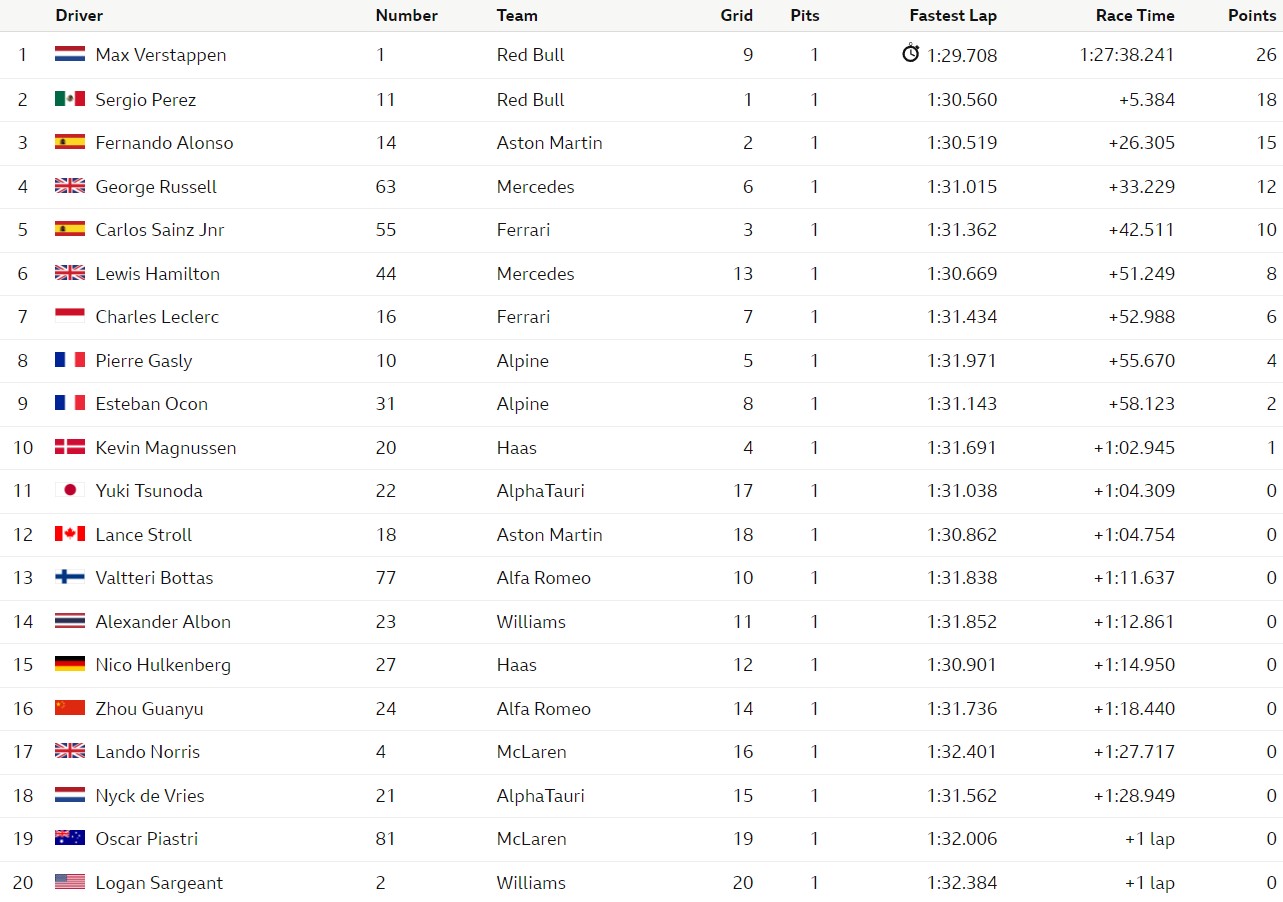The image size is (1283, 902).
Task: Click the Japanese flag beside Yuki Tsunoda
Action: coord(70,490)
